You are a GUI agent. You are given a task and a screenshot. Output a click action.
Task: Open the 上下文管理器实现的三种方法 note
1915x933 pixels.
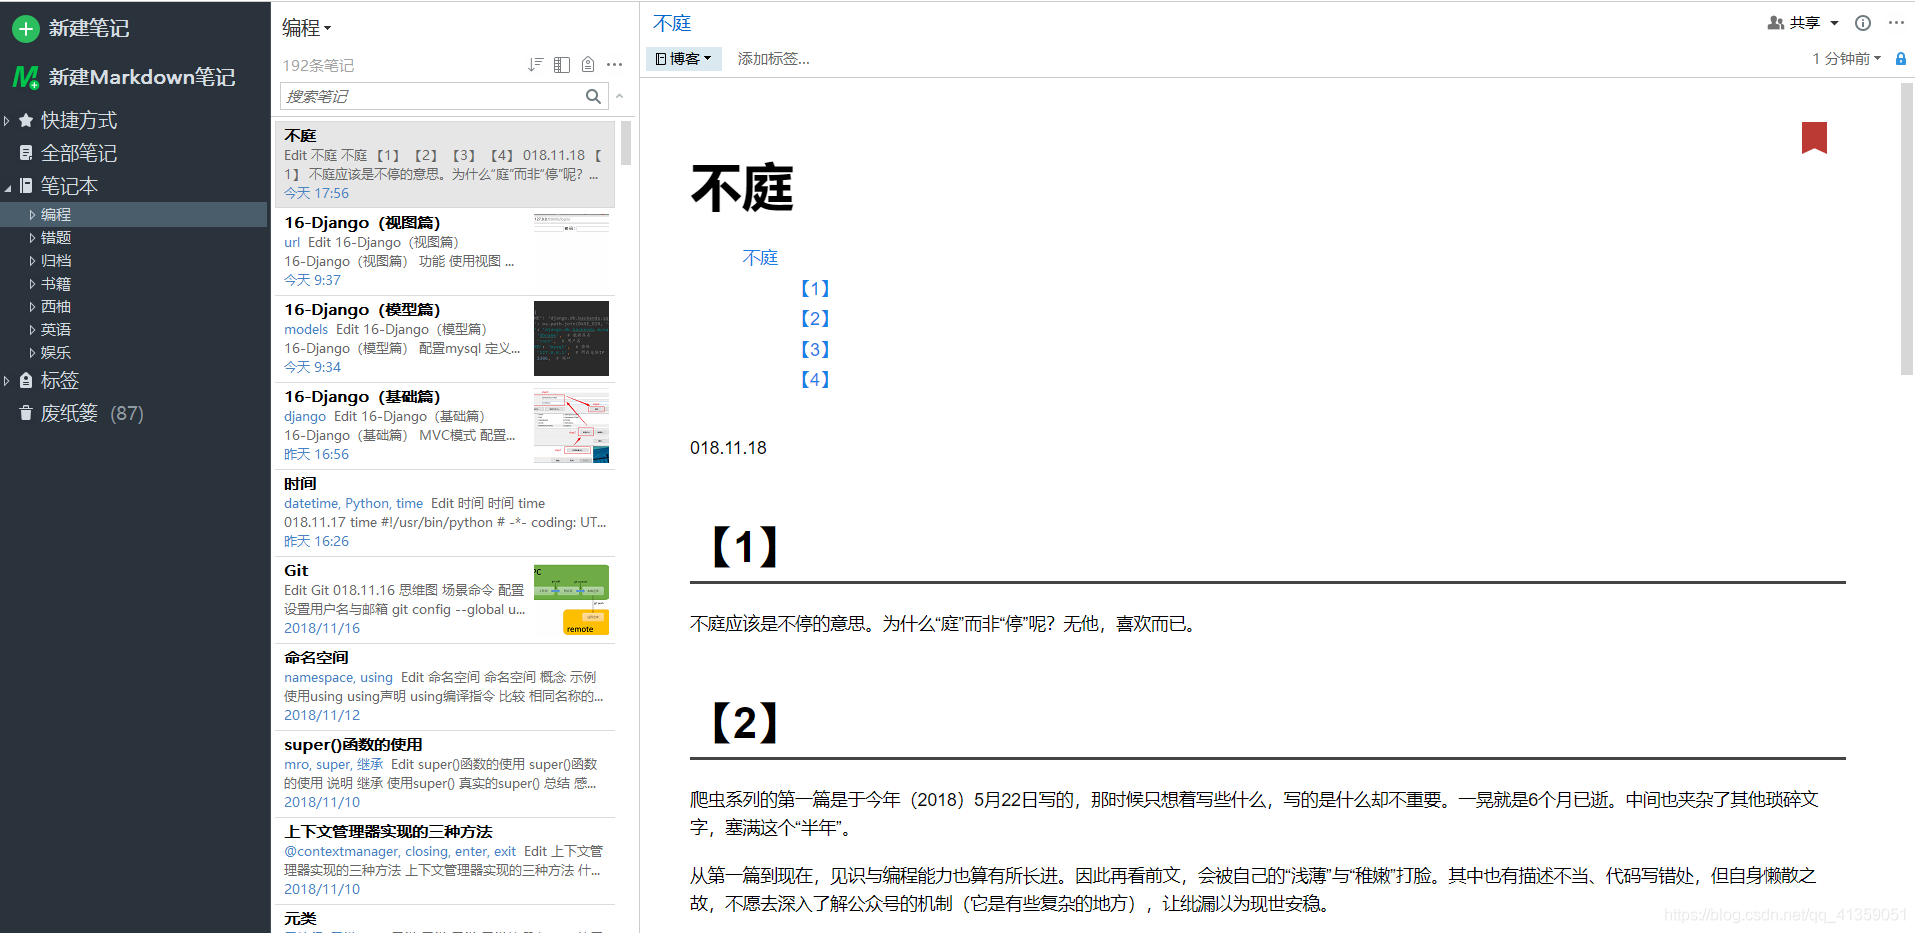click(x=445, y=860)
